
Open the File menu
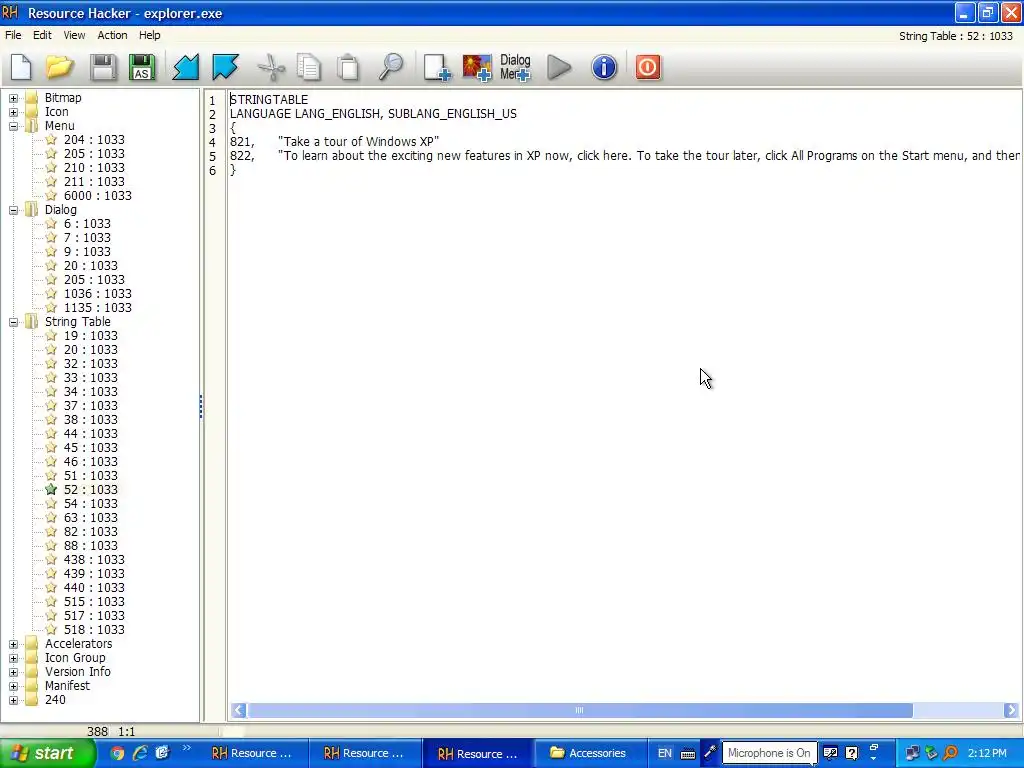pos(13,35)
